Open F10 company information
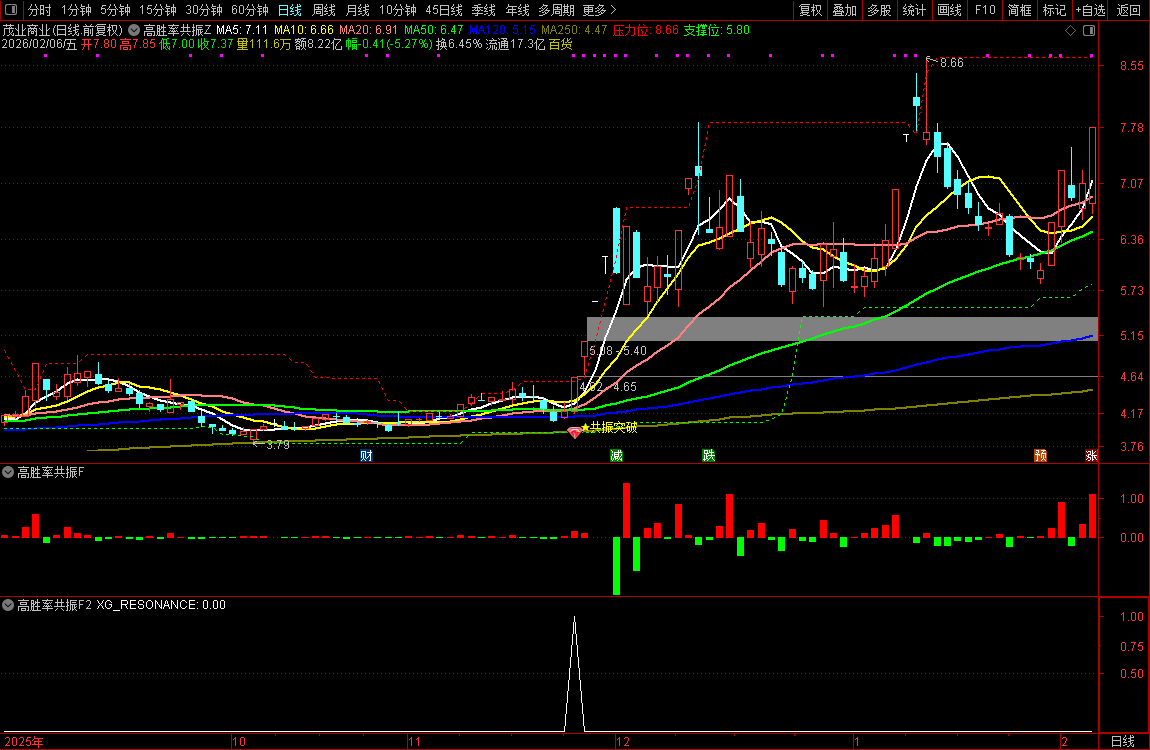 pyautogui.click(x=985, y=10)
